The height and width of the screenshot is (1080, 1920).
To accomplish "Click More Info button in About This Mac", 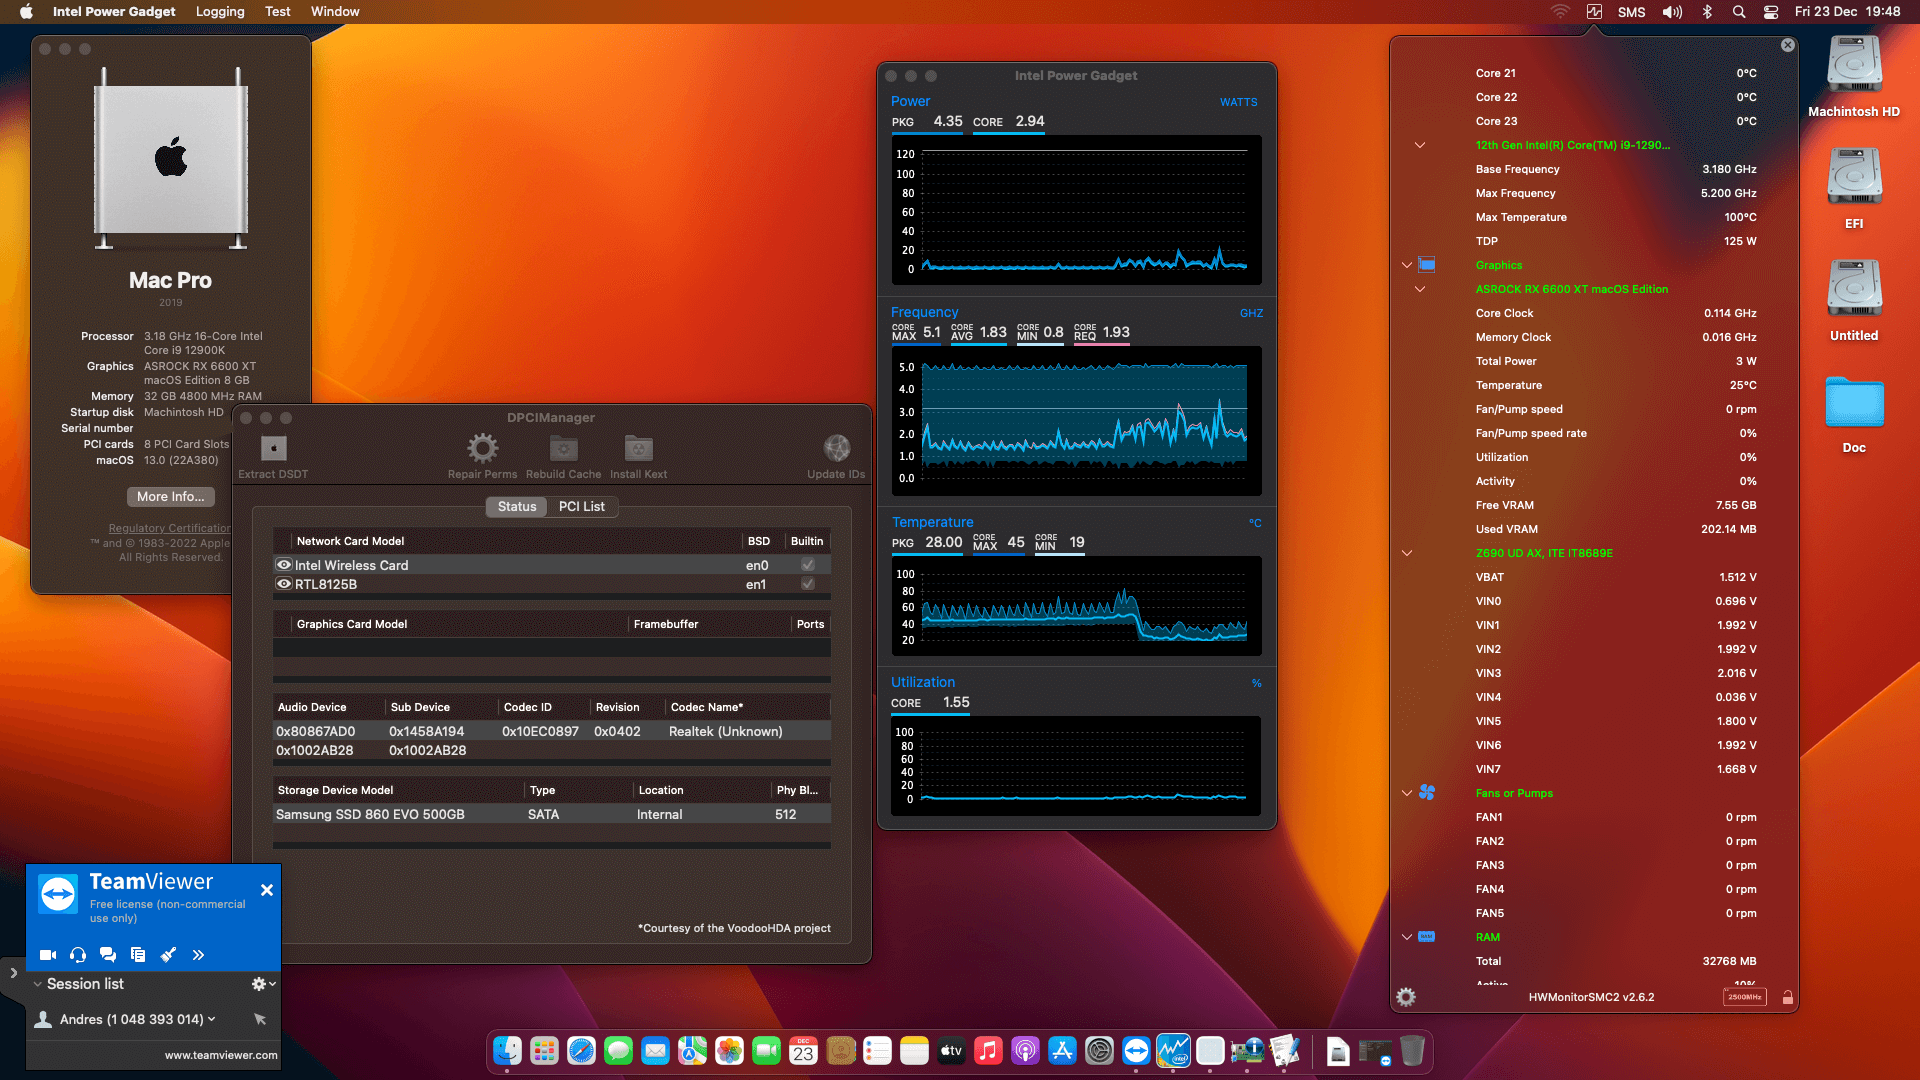I will [x=170, y=496].
